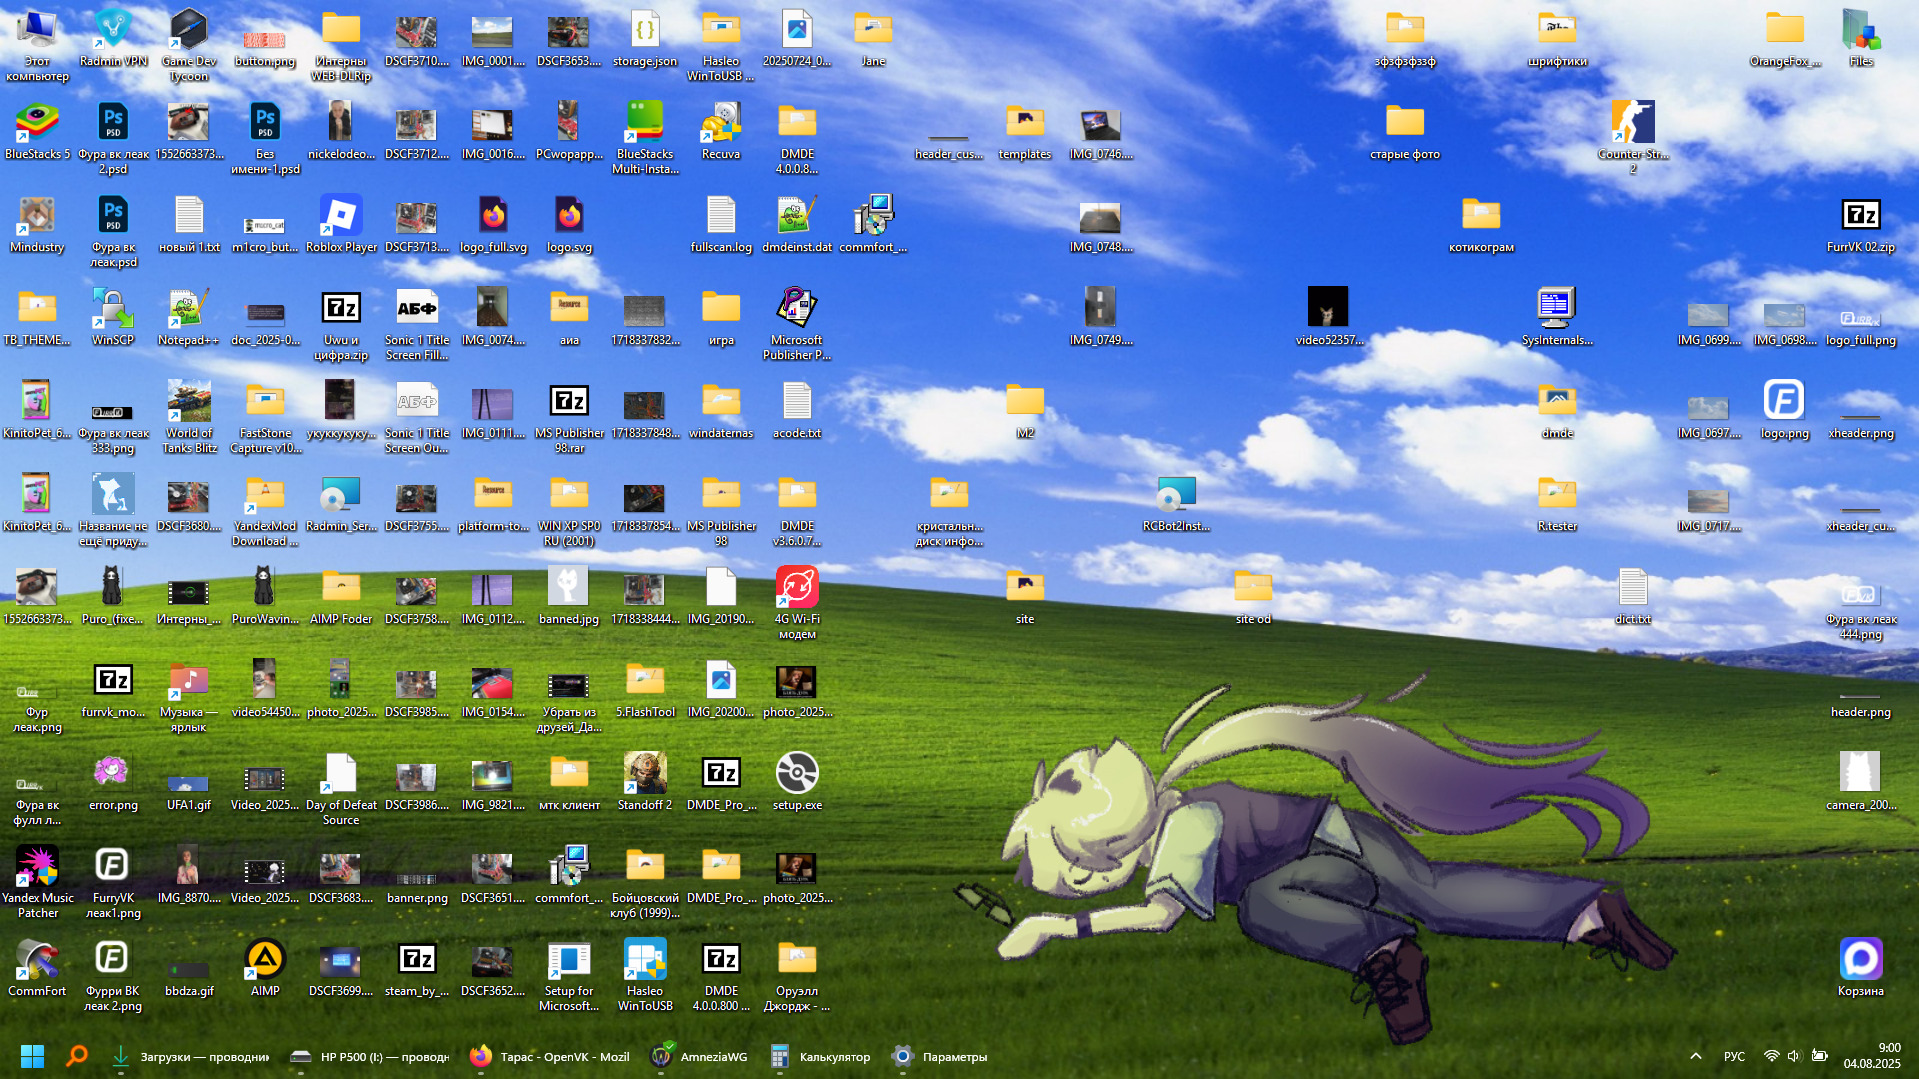Open taskbar Search
Screen dimensions: 1919x1079
77,1056
